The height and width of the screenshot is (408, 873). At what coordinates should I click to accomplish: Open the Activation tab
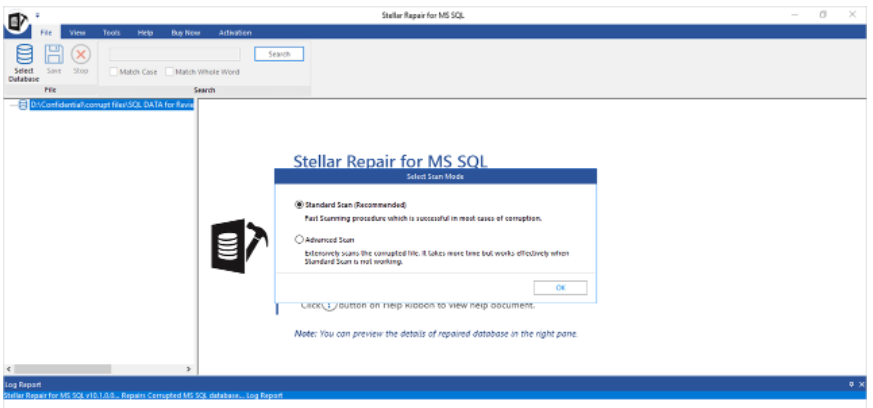235,33
